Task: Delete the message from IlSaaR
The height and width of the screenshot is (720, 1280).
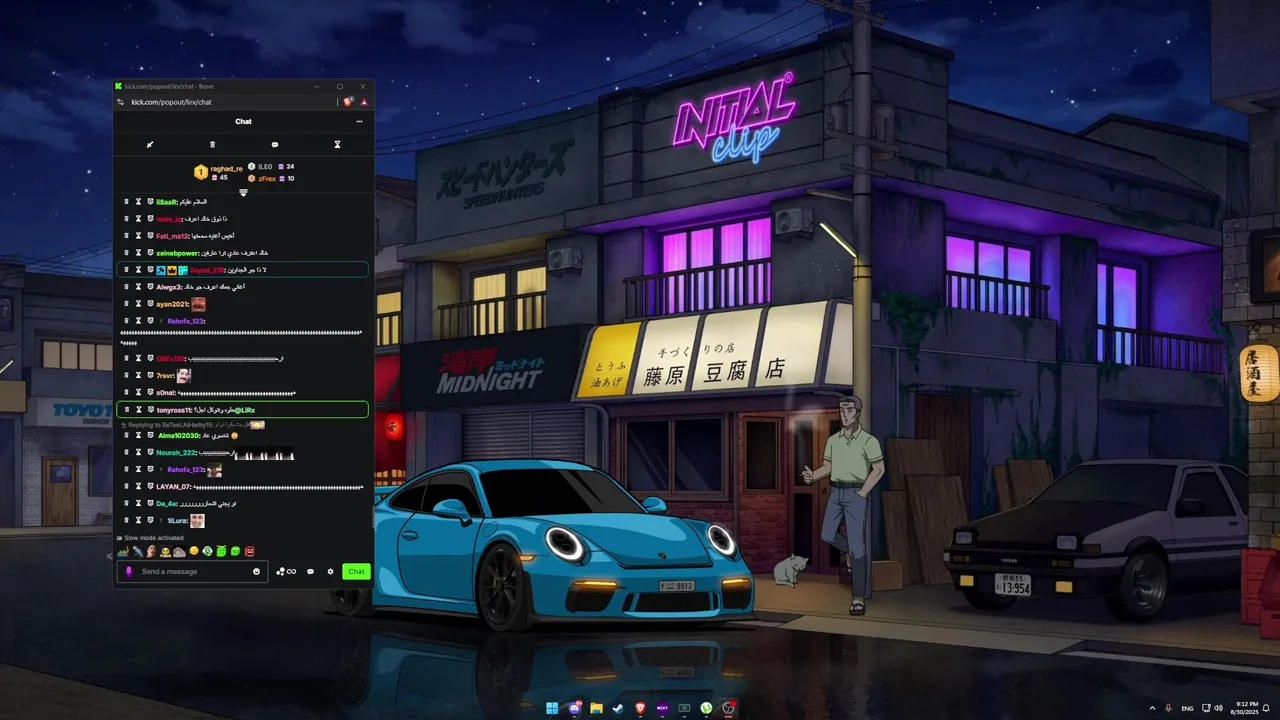Action: 126,202
